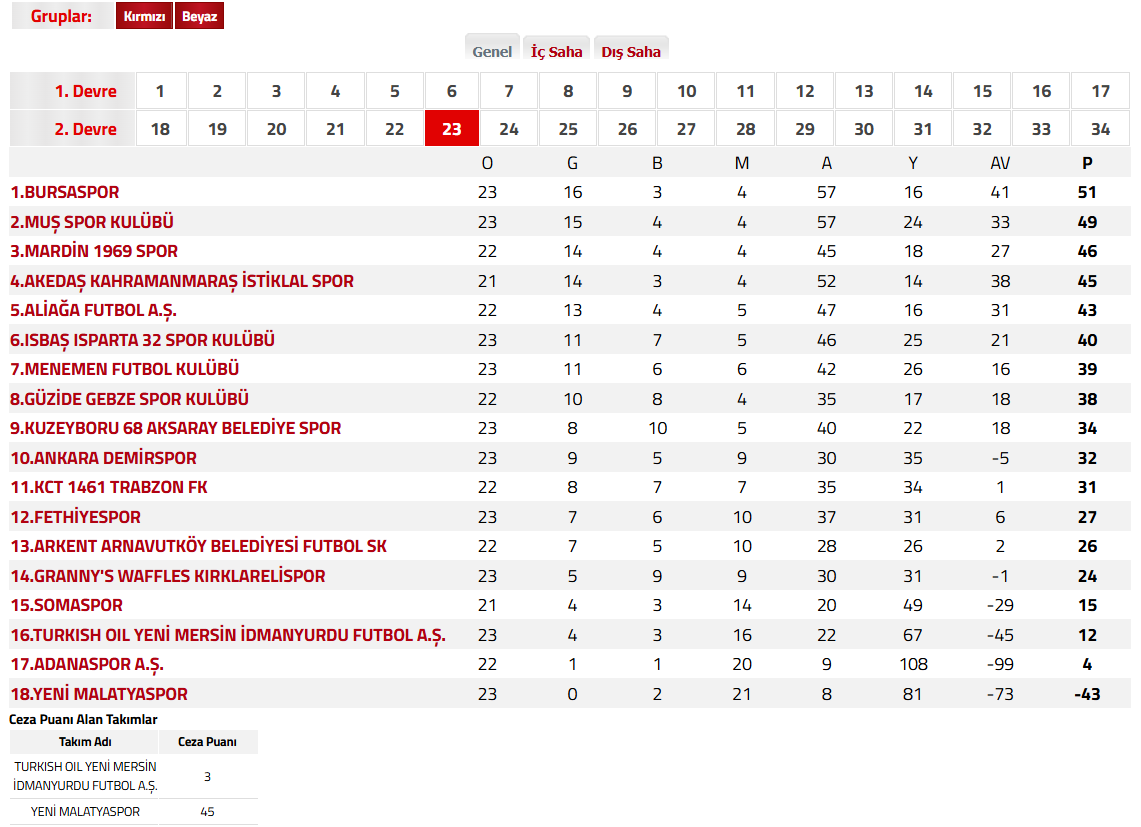Click Ankara Demirspor in standings
Screen dimensions: 1141x827
104,458
